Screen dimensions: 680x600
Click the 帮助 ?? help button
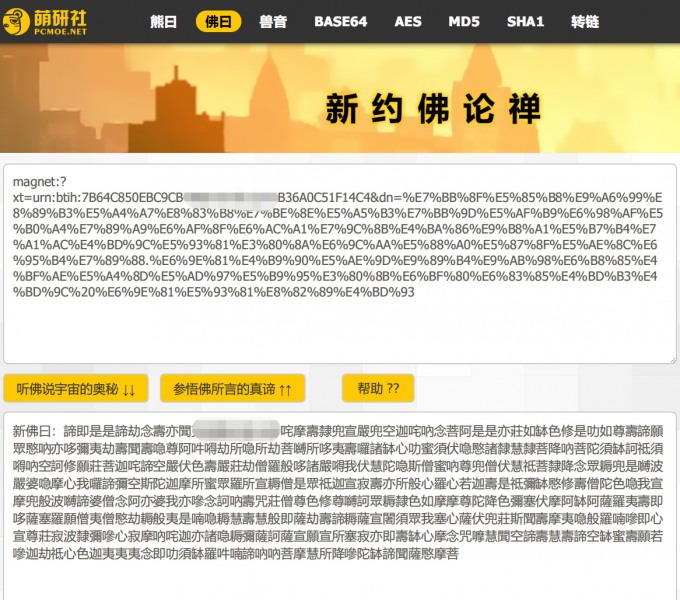click(378, 388)
